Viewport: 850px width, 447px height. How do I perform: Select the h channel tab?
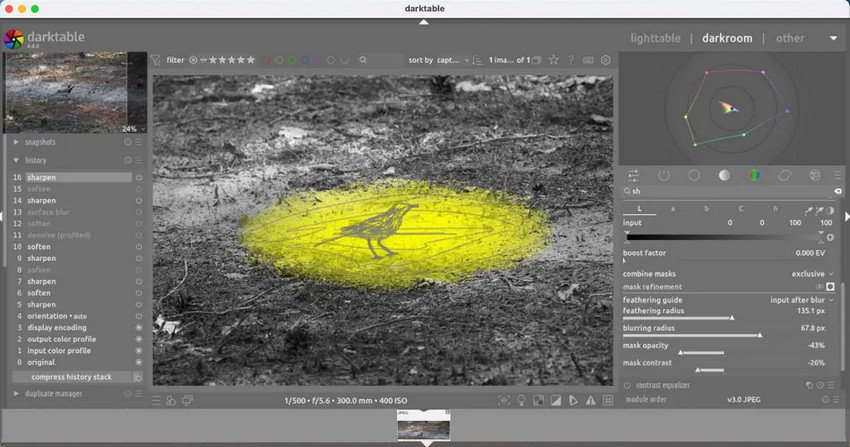[x=775, y=209]
